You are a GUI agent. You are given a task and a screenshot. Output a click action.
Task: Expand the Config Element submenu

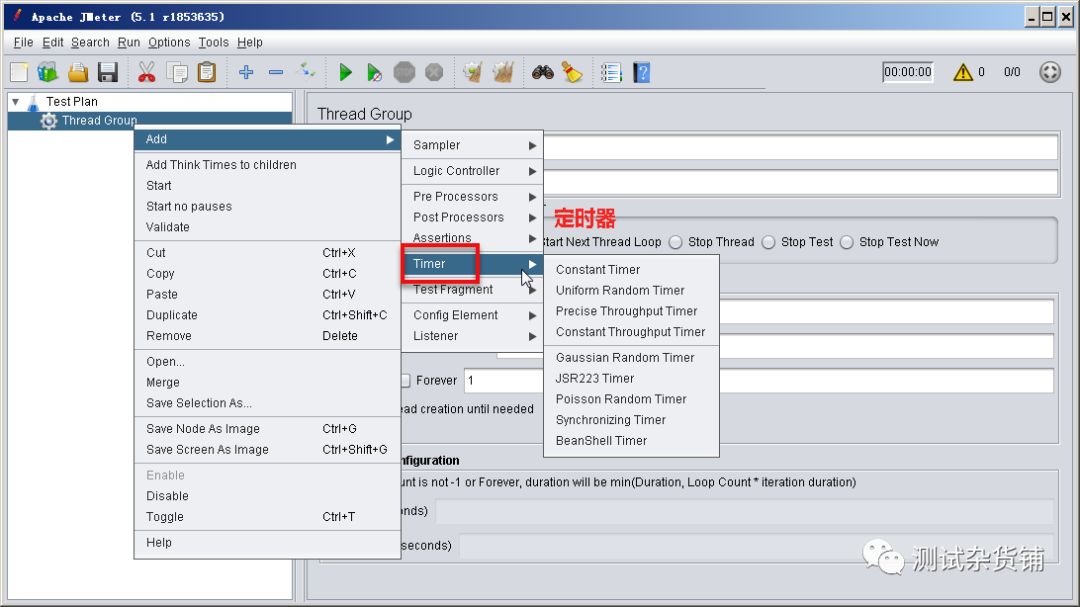pos(472,315)
